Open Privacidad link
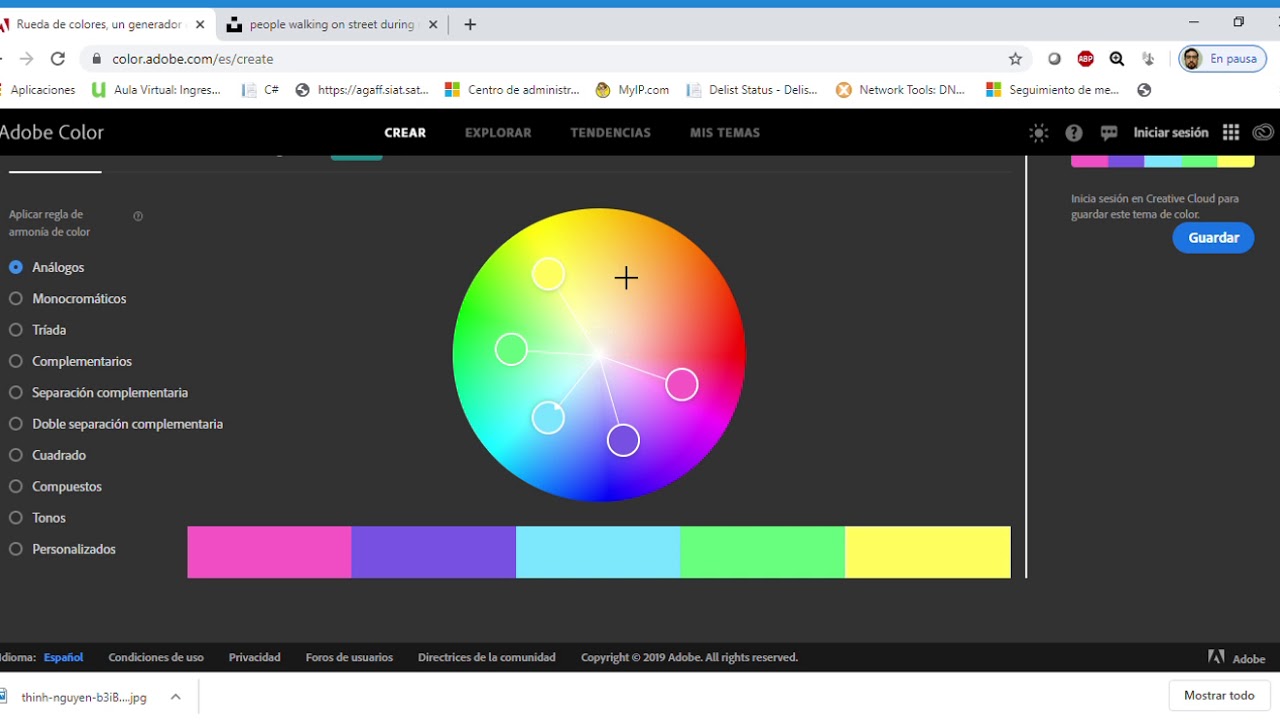The width and height of the screenshot is (1280, 720). coord(254,657)
